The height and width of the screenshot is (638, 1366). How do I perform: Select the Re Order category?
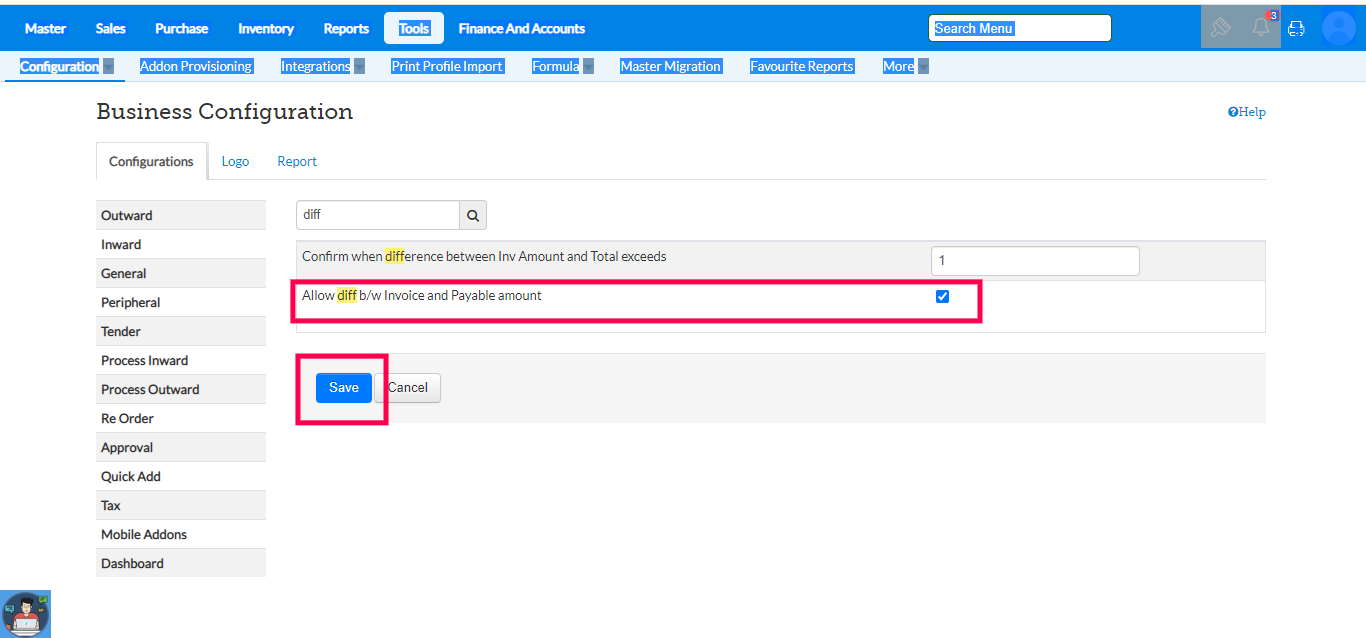(181, 418)
